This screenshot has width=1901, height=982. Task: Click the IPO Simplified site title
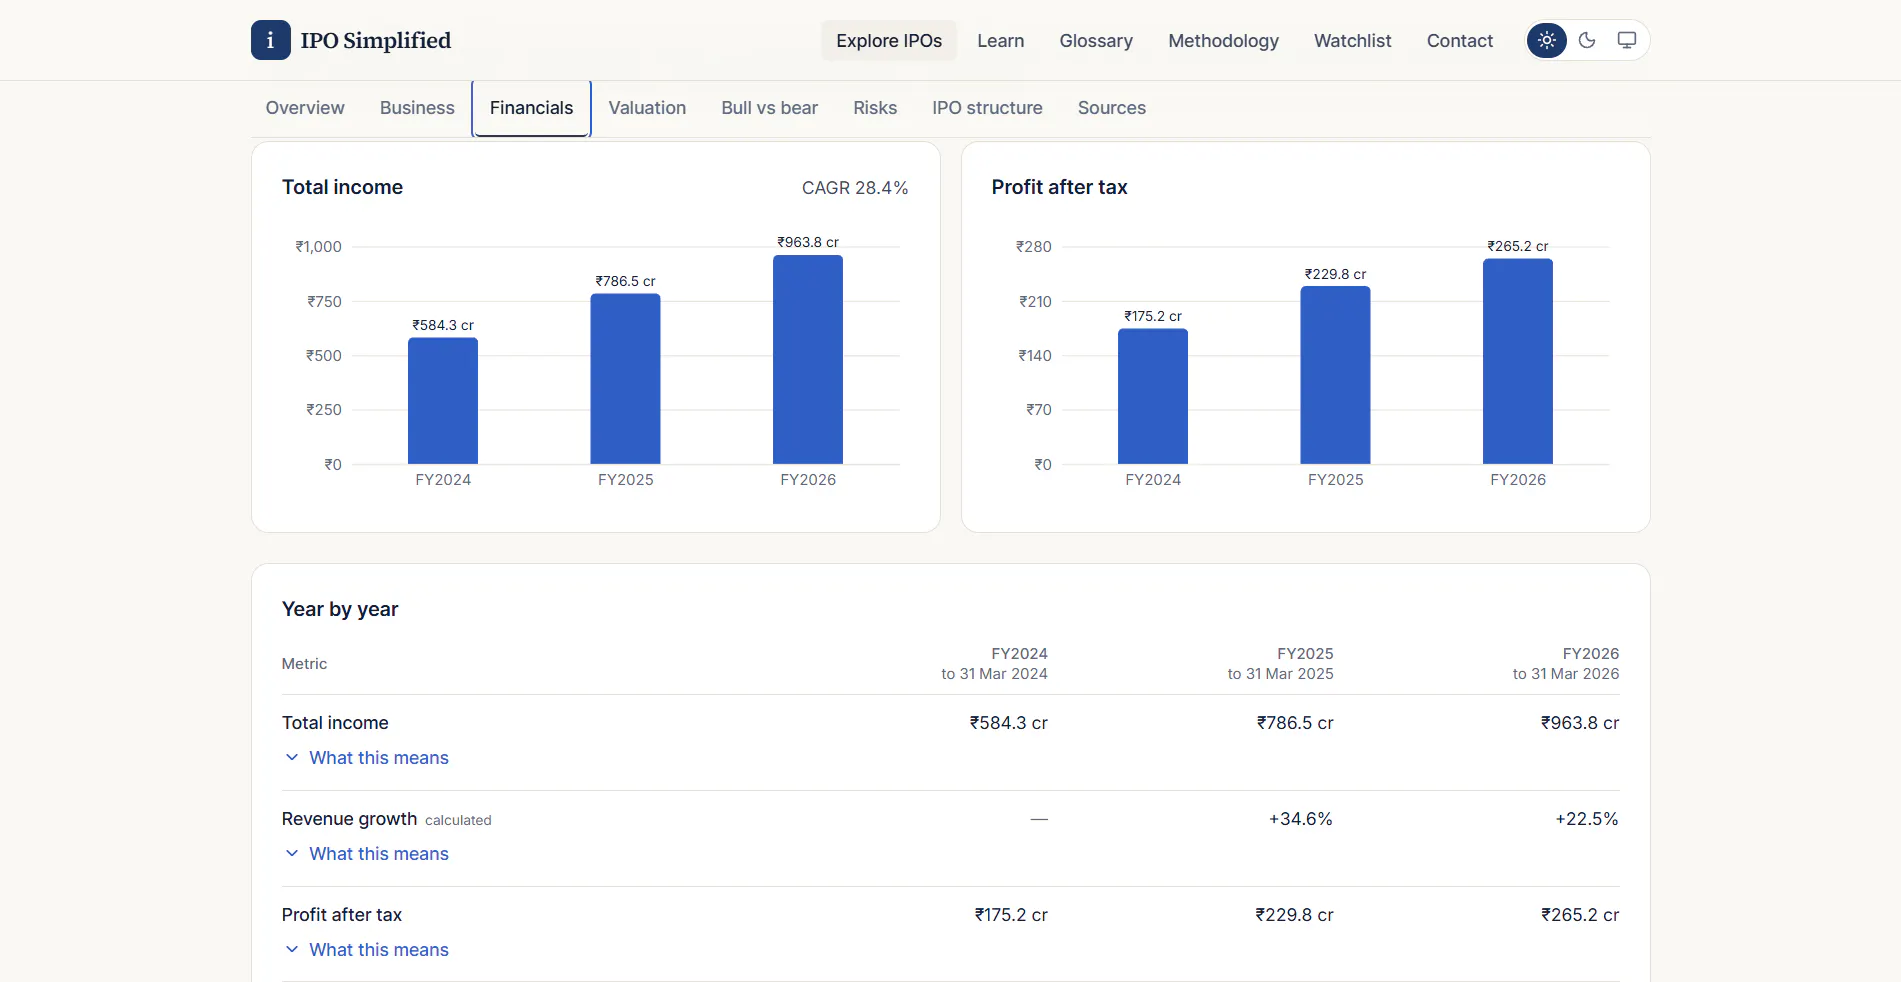[x=376, y=40]
